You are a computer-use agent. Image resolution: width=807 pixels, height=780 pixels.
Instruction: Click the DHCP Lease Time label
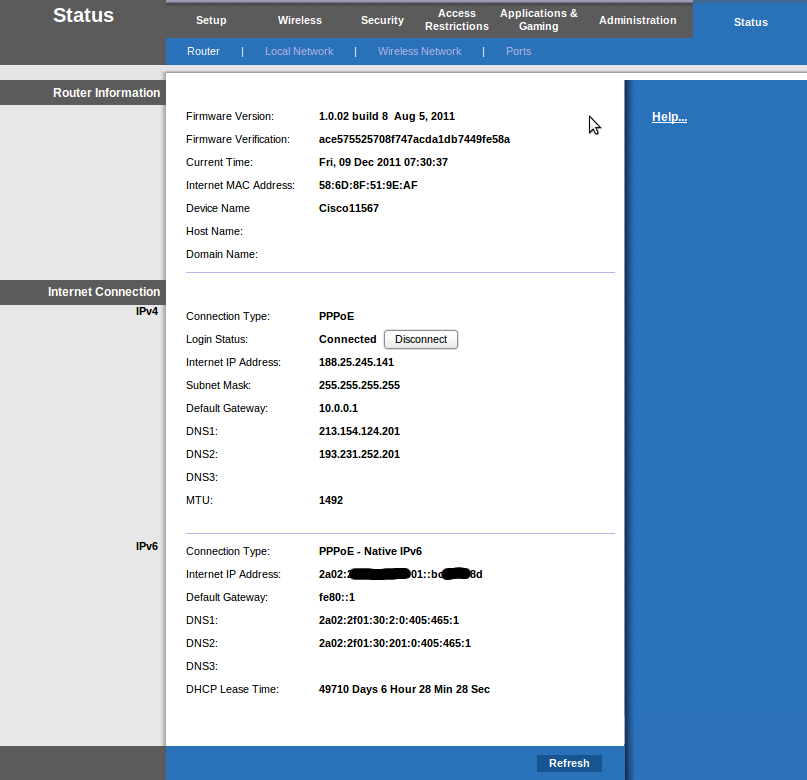point(232,689)
